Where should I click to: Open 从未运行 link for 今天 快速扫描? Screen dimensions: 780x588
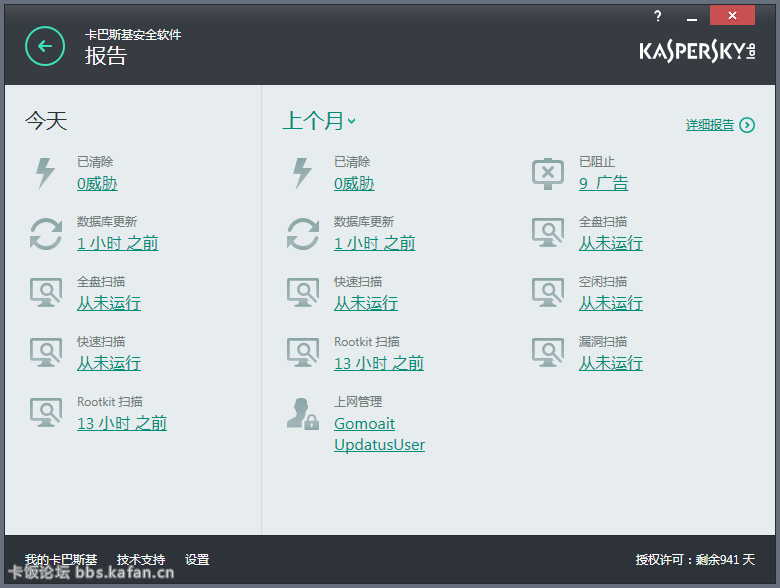click(x=109, y=363)
